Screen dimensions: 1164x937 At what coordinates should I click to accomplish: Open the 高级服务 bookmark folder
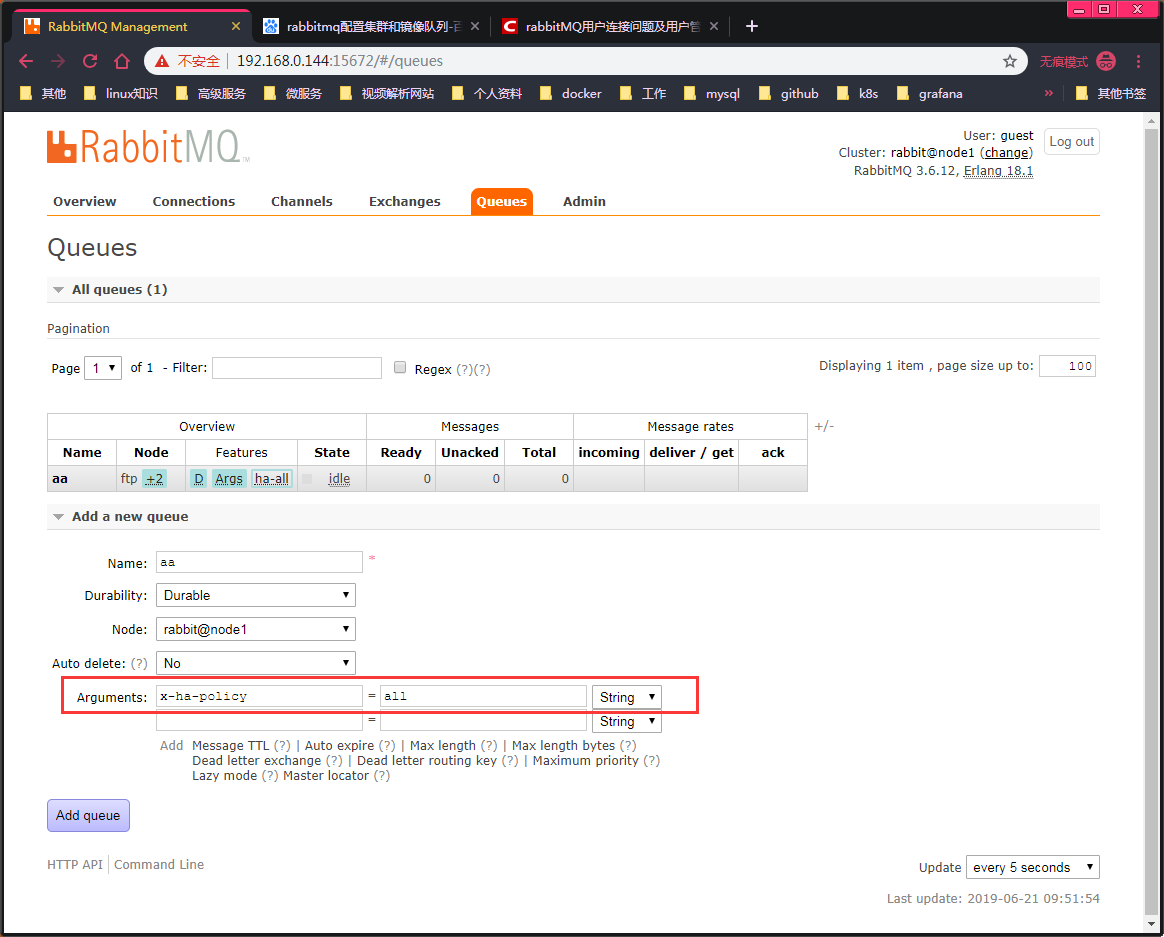click(211, 94)
